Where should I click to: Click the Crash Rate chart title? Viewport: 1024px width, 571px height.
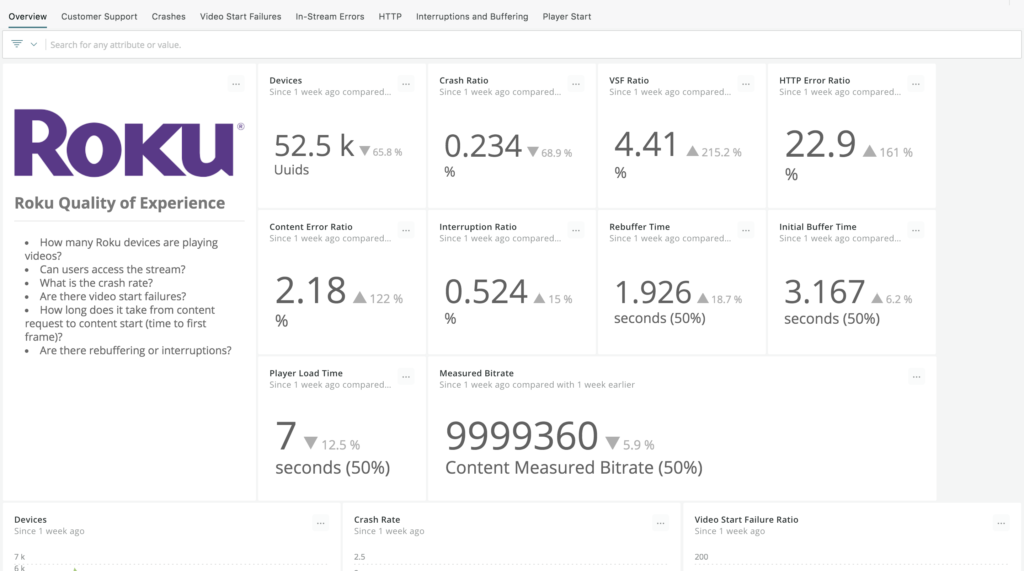click(x=377, y=519)
